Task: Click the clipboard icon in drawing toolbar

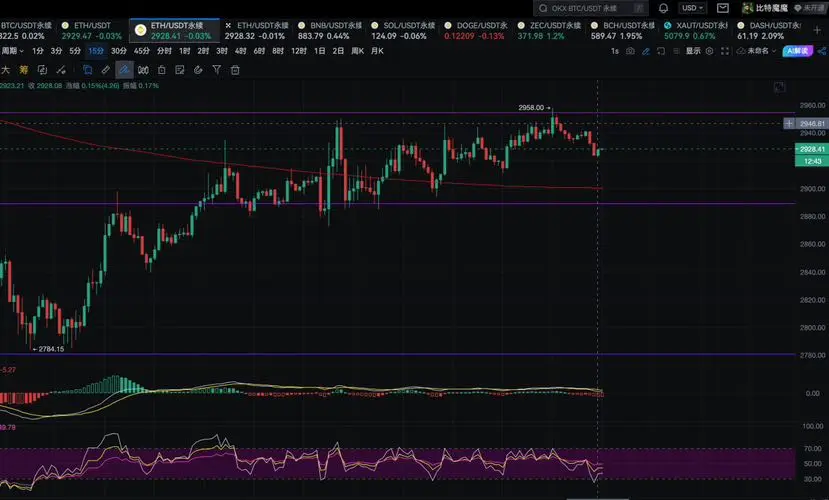Action: (x=162, y=70)
